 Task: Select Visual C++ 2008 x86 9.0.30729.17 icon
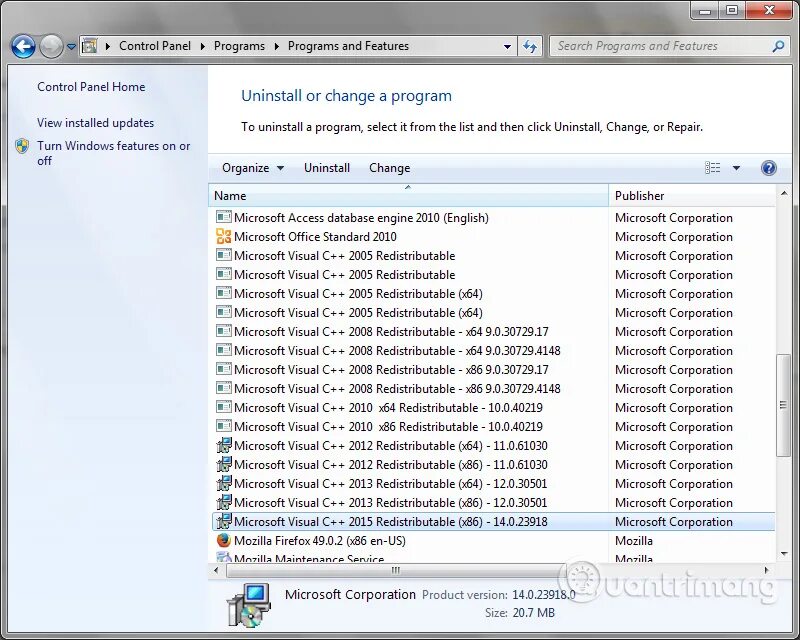pyautogui.click(x=223, y=369)
